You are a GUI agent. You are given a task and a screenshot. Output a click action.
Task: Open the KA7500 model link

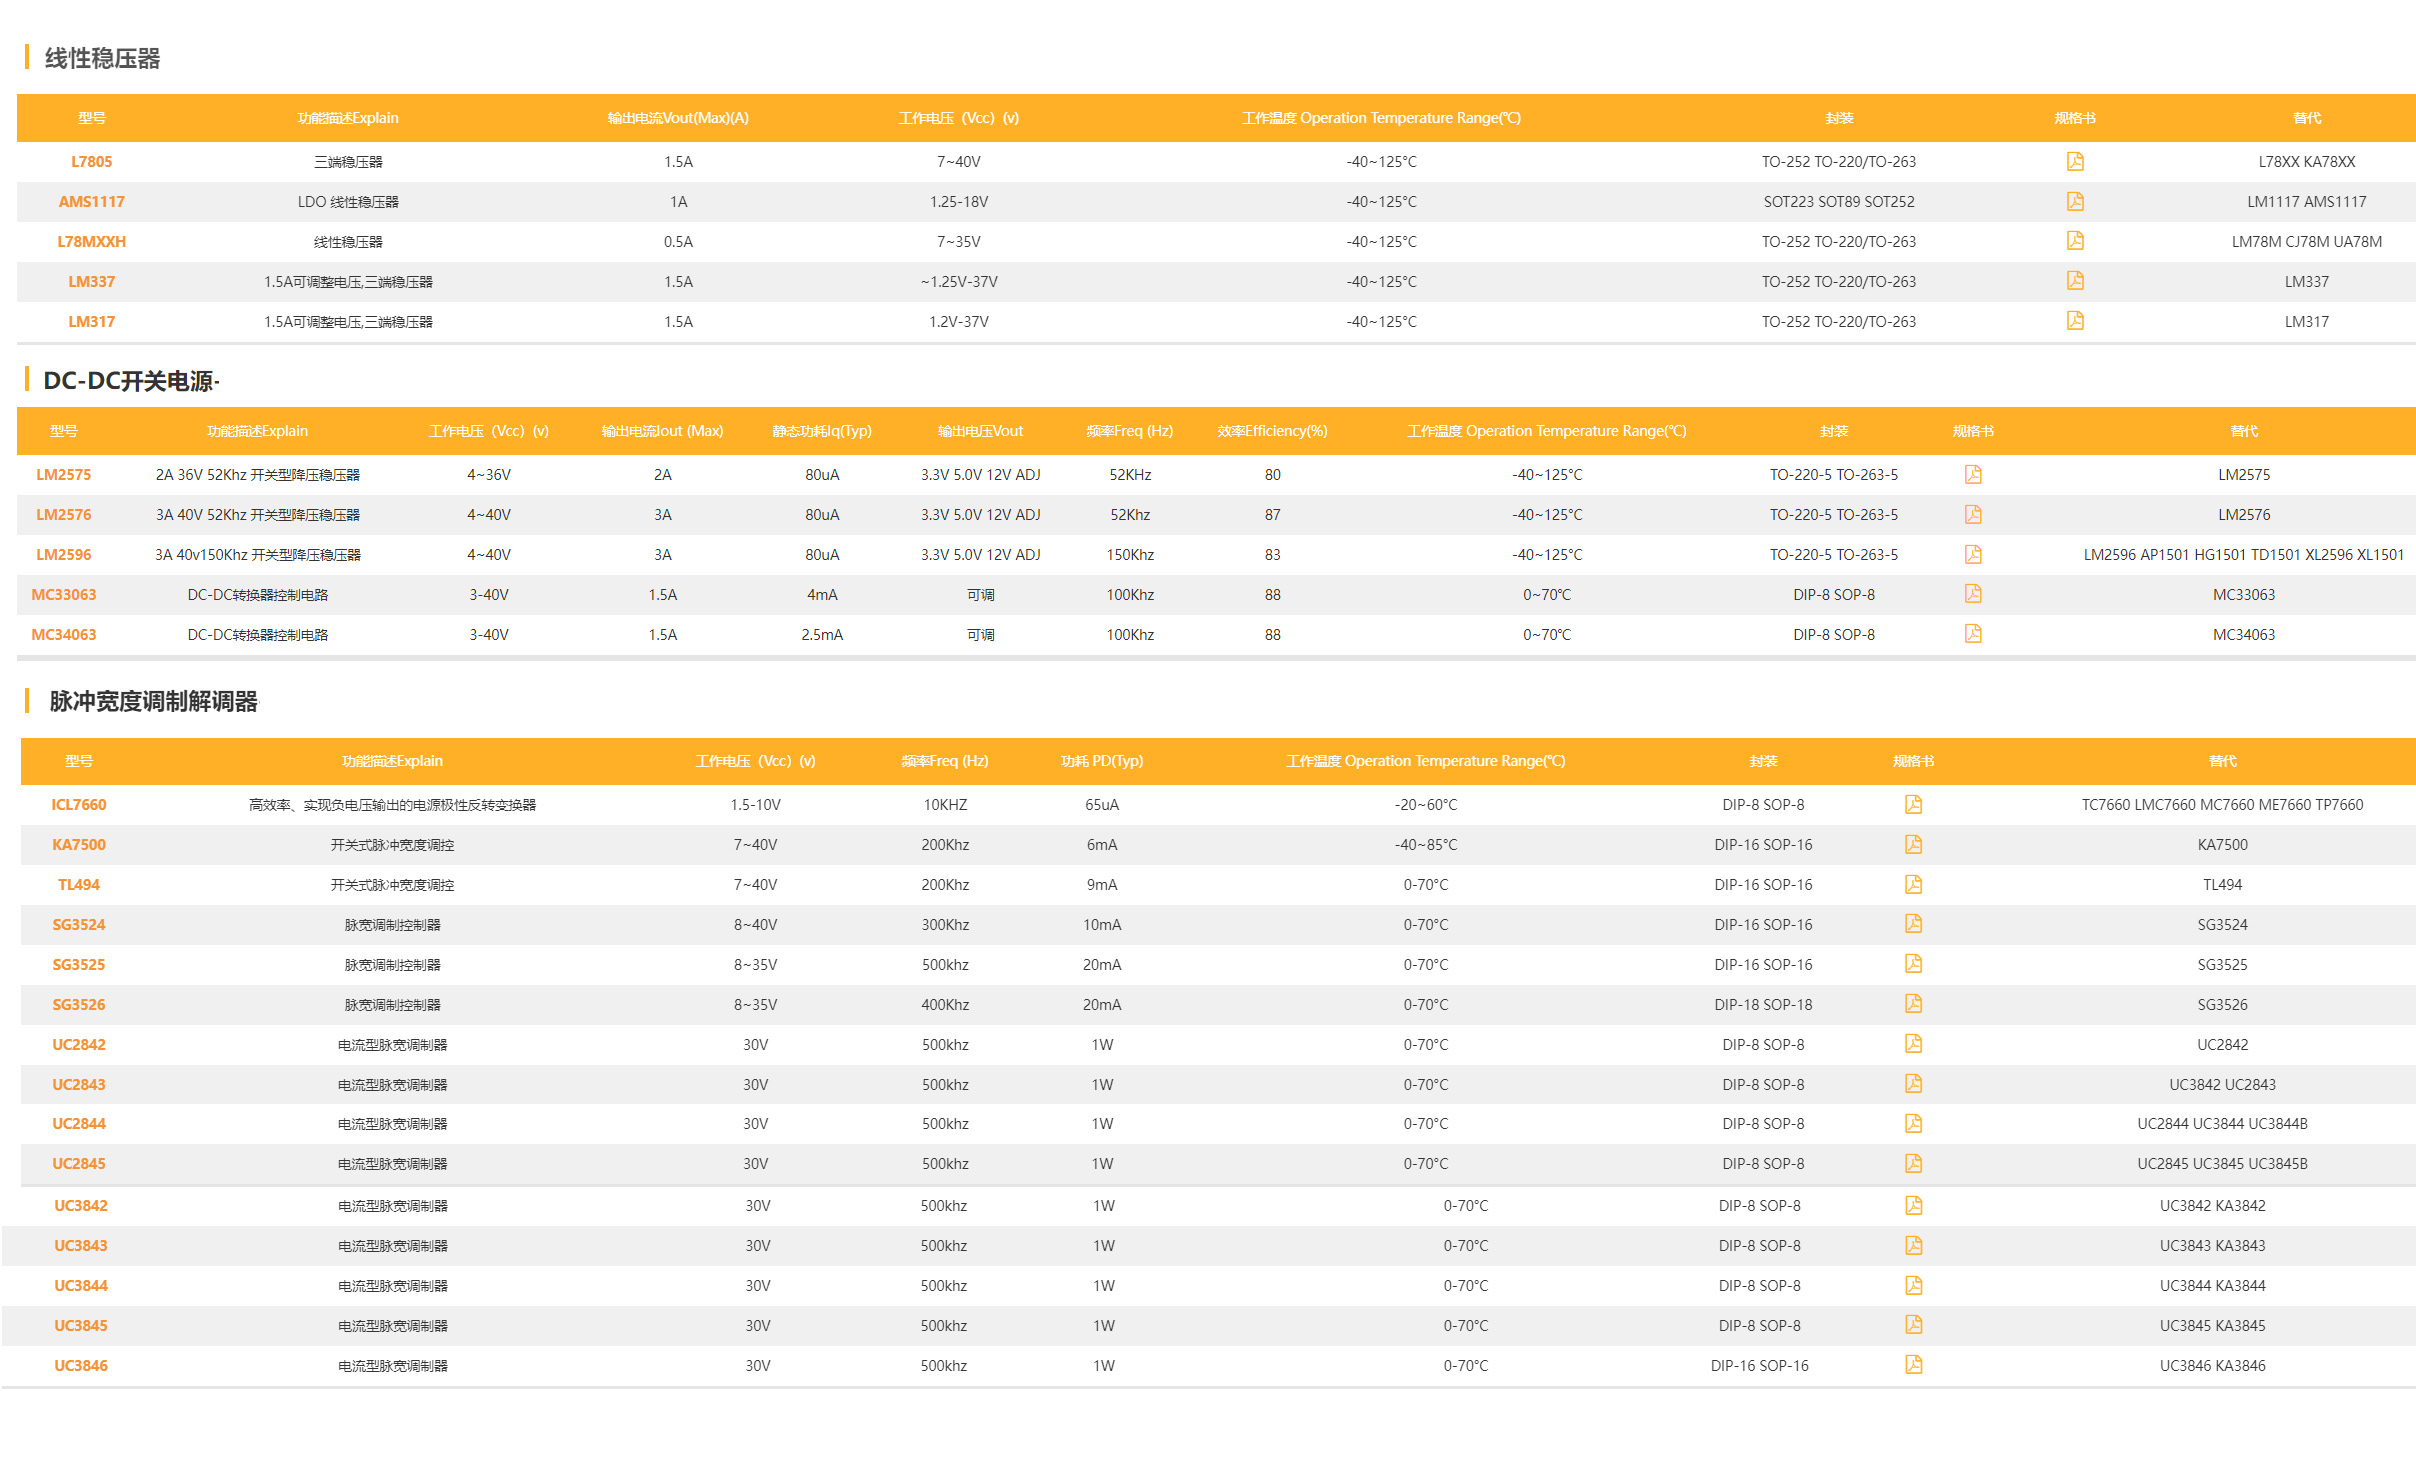(x=79, y=845)
